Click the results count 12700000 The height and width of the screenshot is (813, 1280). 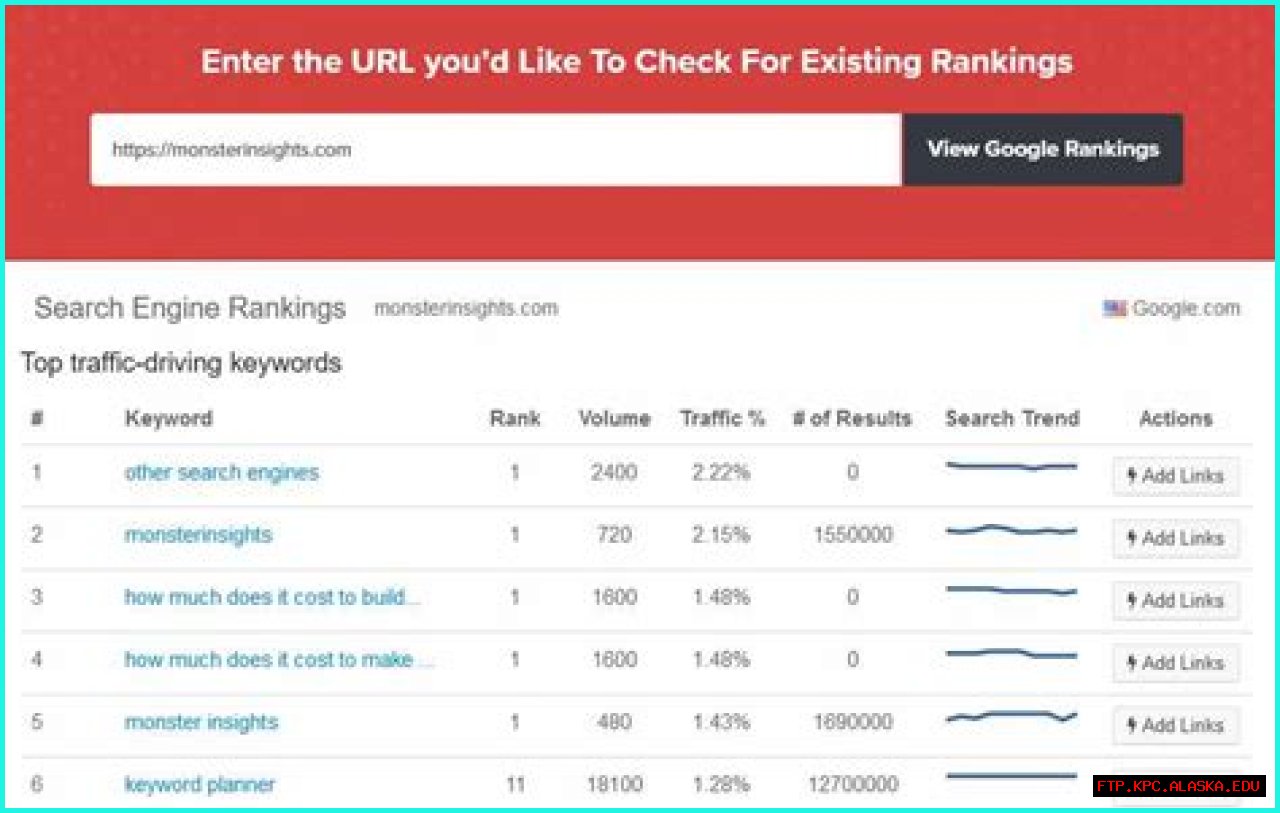852,784
